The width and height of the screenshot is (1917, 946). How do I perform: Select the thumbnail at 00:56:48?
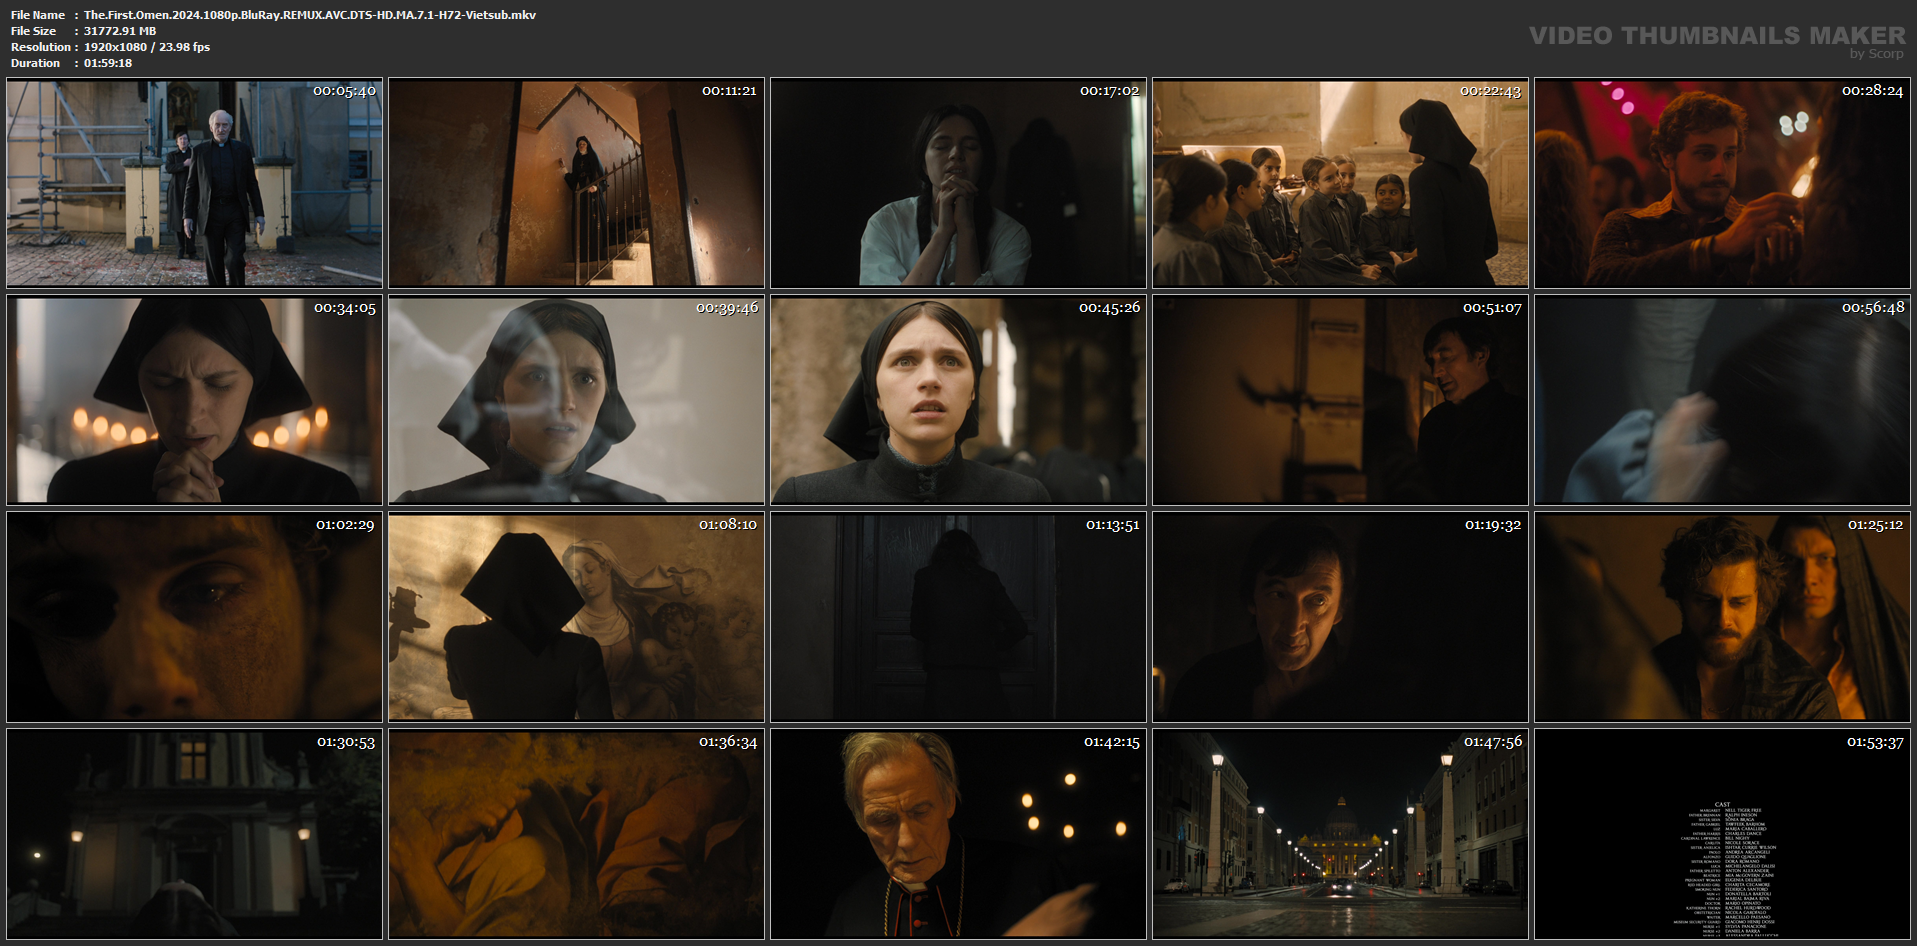point(1722,400)
